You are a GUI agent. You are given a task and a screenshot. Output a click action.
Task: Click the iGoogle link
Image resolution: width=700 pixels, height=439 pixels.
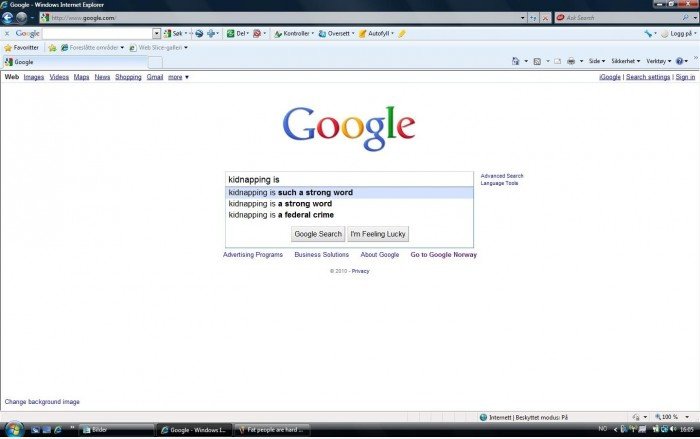(x=610, y=77)
